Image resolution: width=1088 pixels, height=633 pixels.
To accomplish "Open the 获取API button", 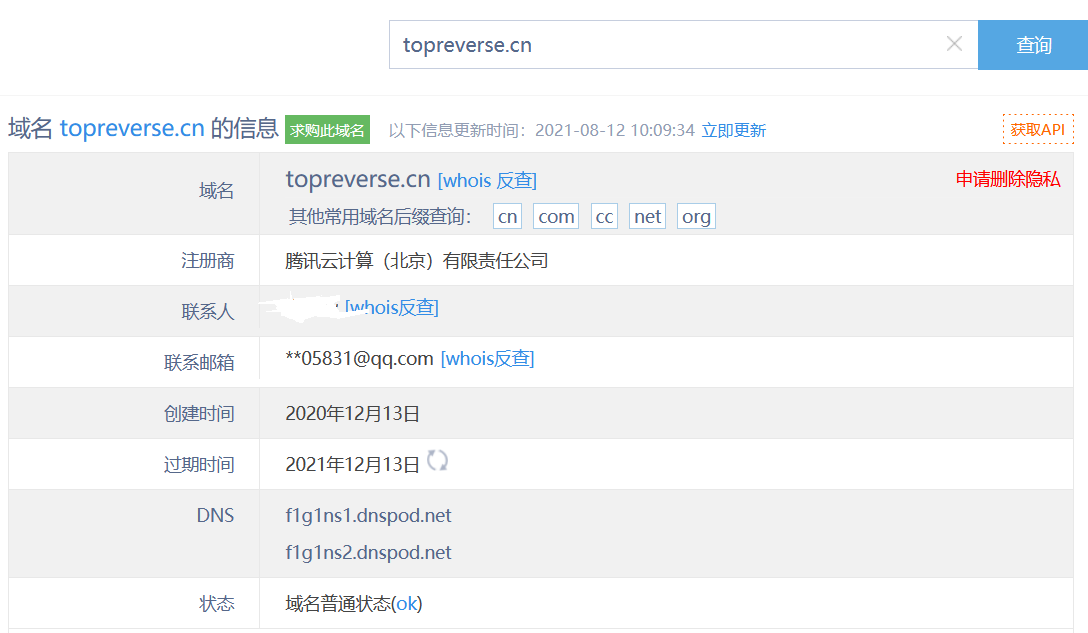I will click(x=1038, y=130).
